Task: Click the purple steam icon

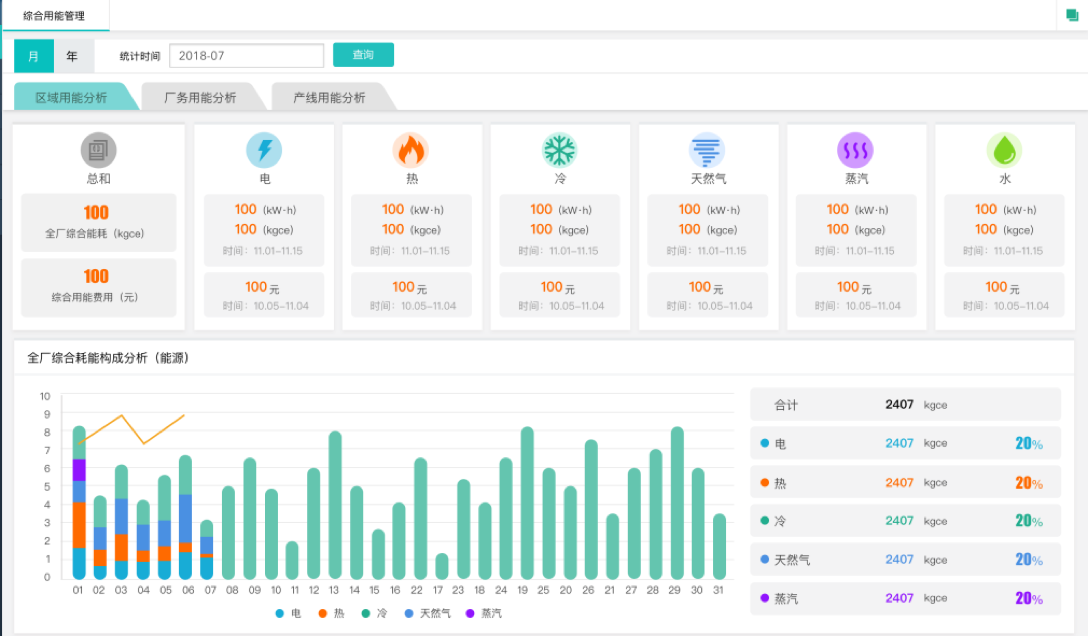Action: tap(855, 151)
